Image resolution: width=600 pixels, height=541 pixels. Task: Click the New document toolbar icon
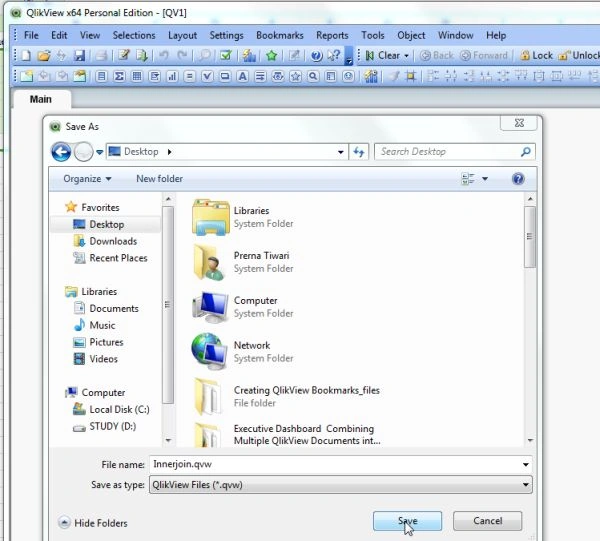point(26,55)
